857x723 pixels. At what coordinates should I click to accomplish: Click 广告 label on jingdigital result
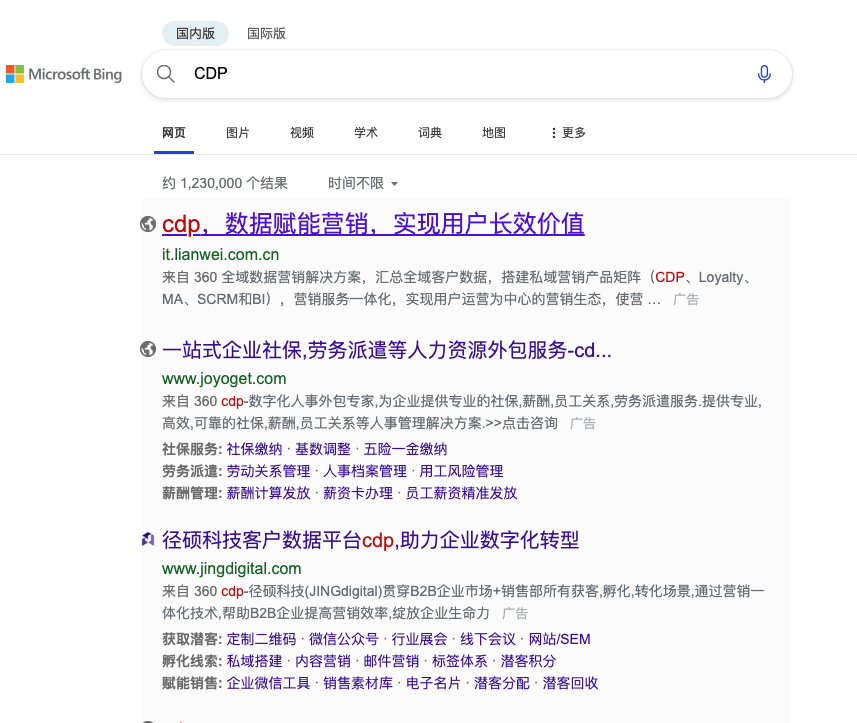coord(515,613)
